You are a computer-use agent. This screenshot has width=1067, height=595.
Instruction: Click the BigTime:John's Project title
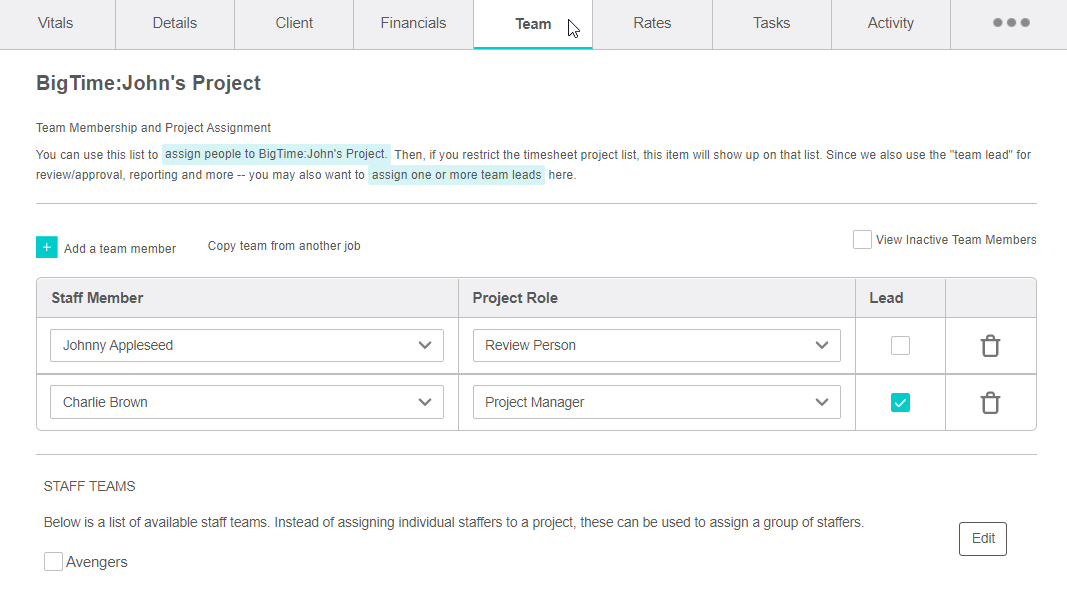[148, 83]
